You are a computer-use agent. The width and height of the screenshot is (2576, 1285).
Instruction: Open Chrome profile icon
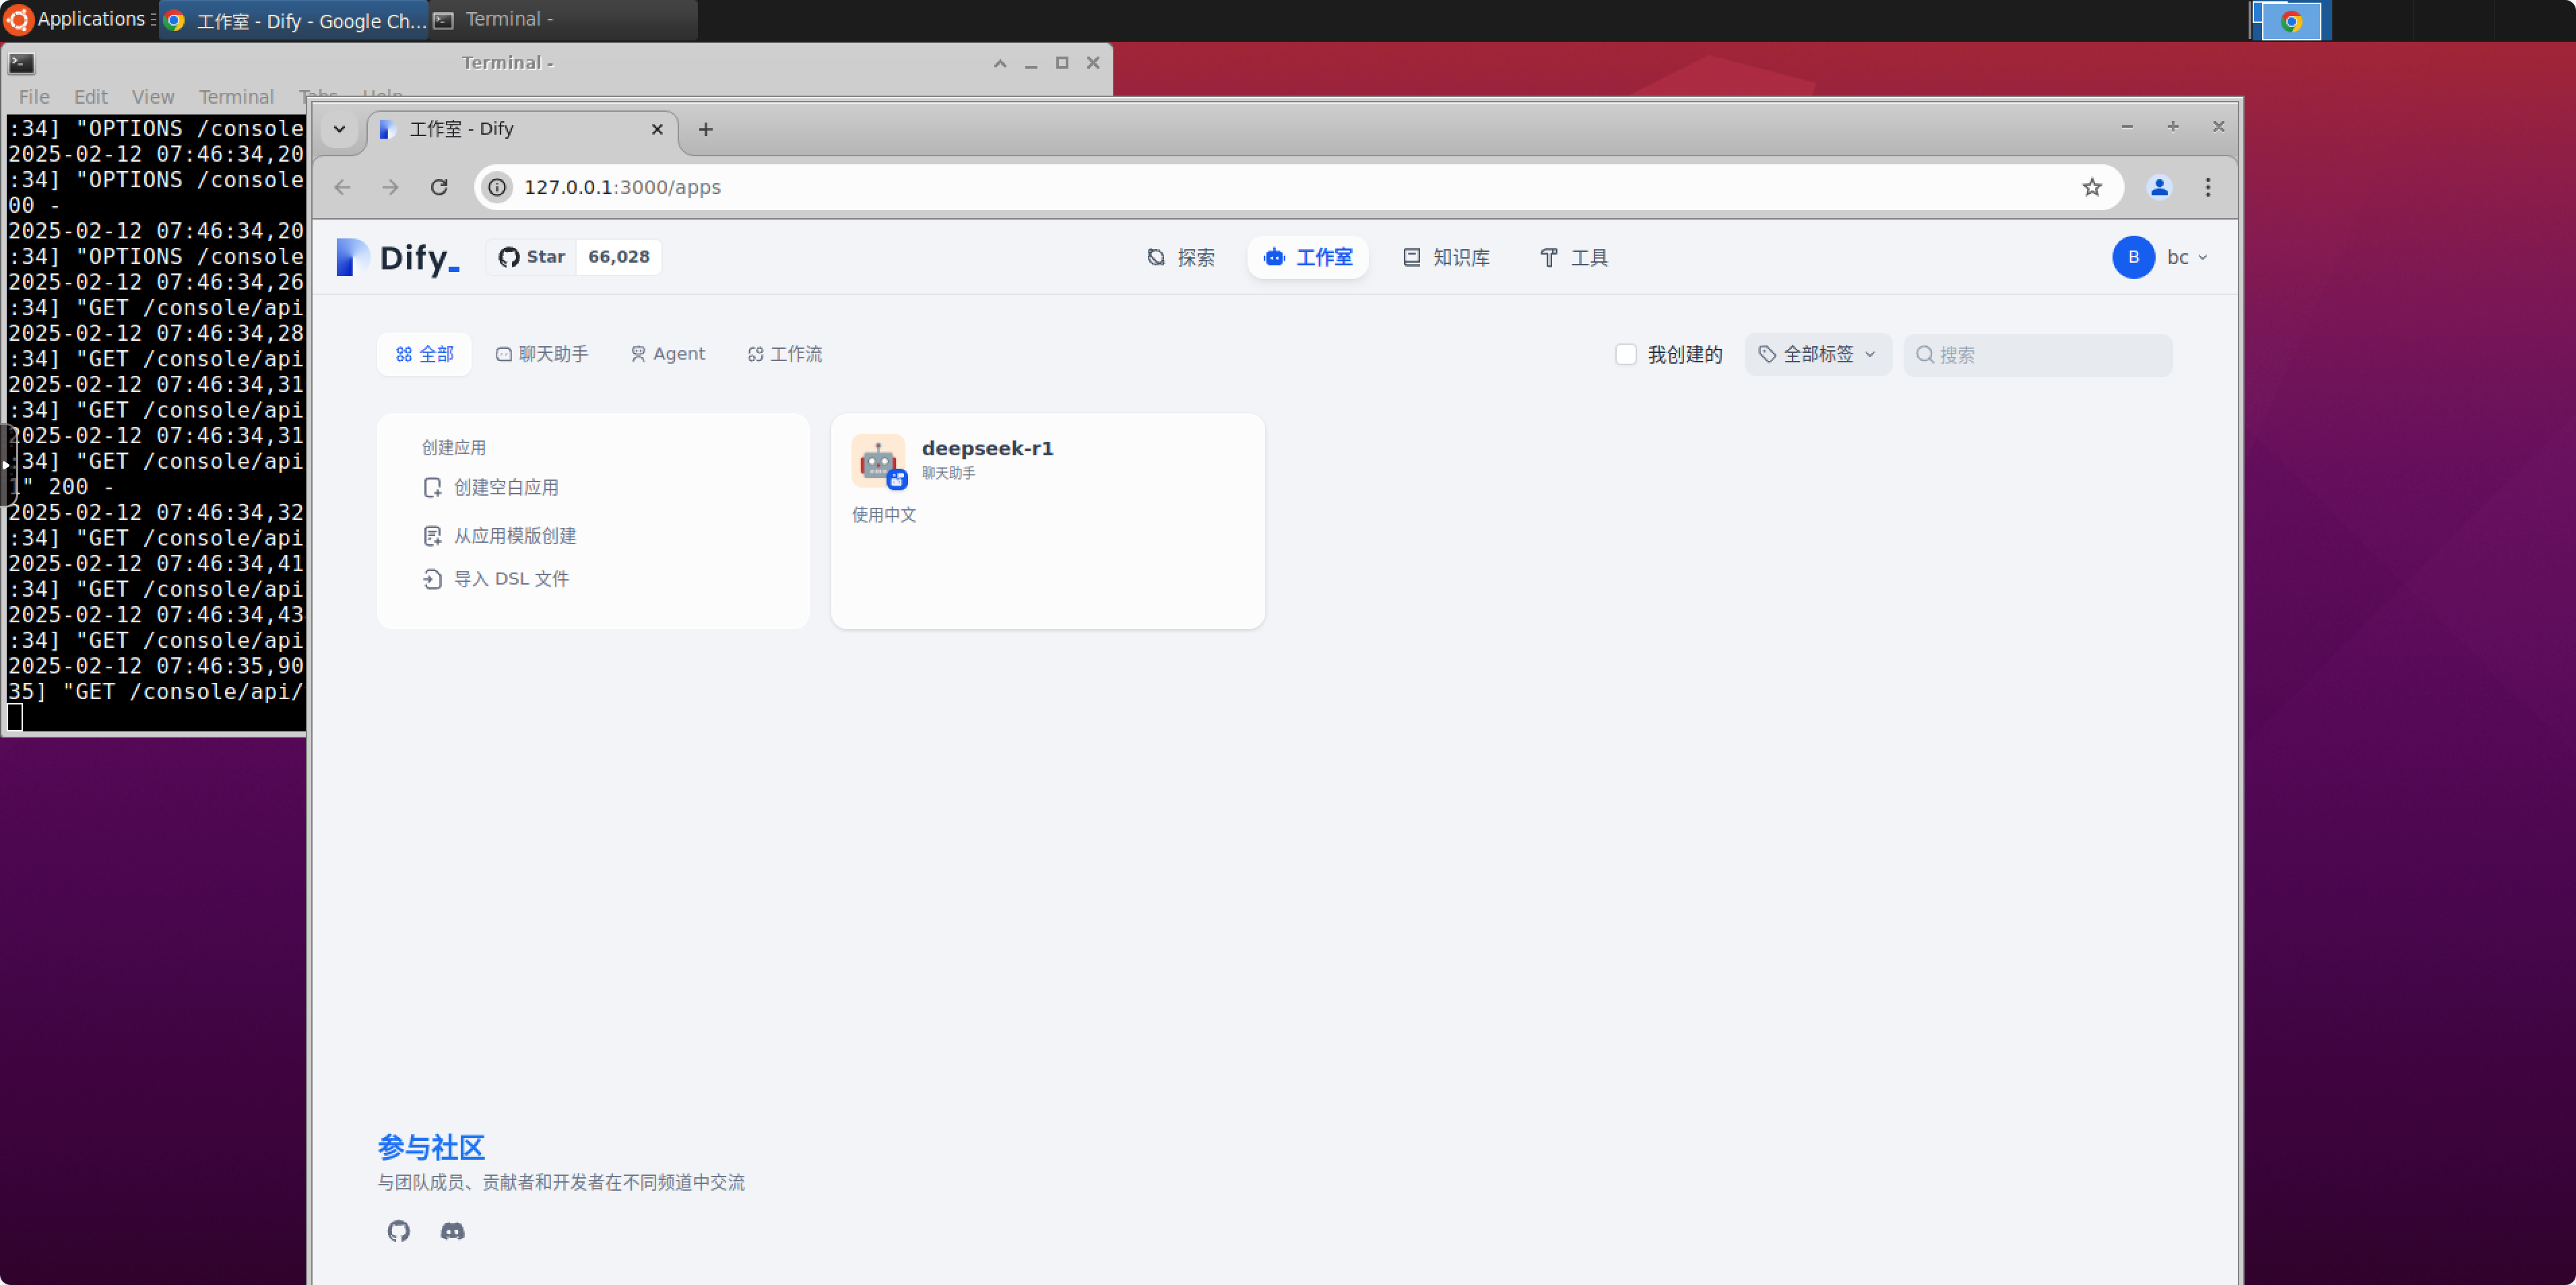pyautogui.click(x=2159, y=187)
